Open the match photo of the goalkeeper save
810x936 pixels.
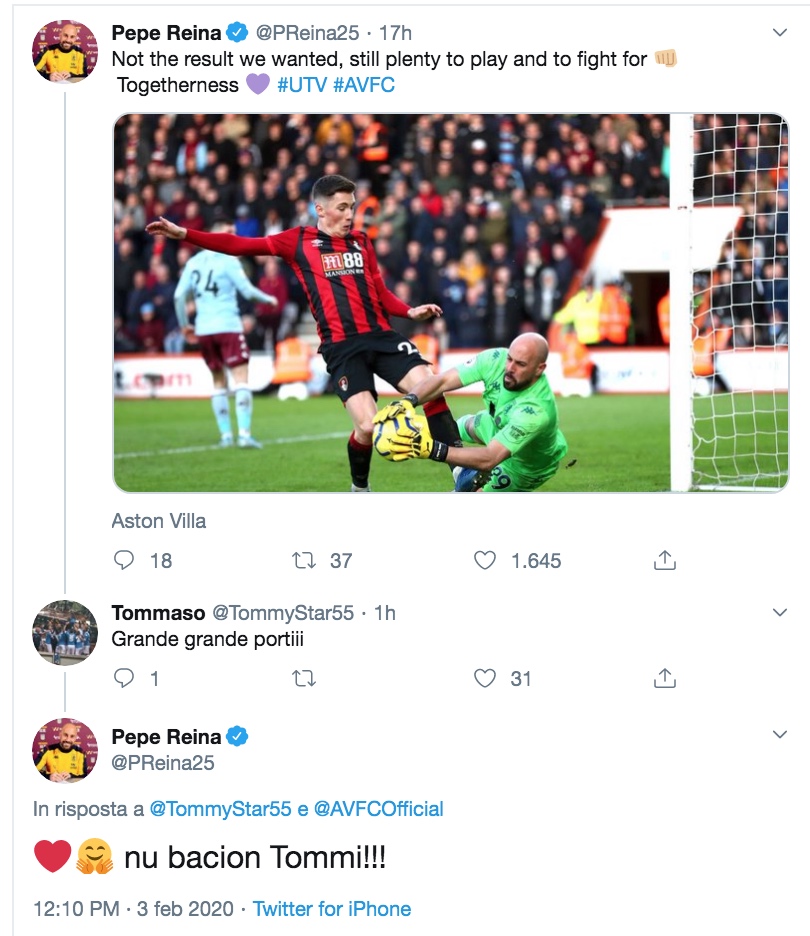[450, 302]
